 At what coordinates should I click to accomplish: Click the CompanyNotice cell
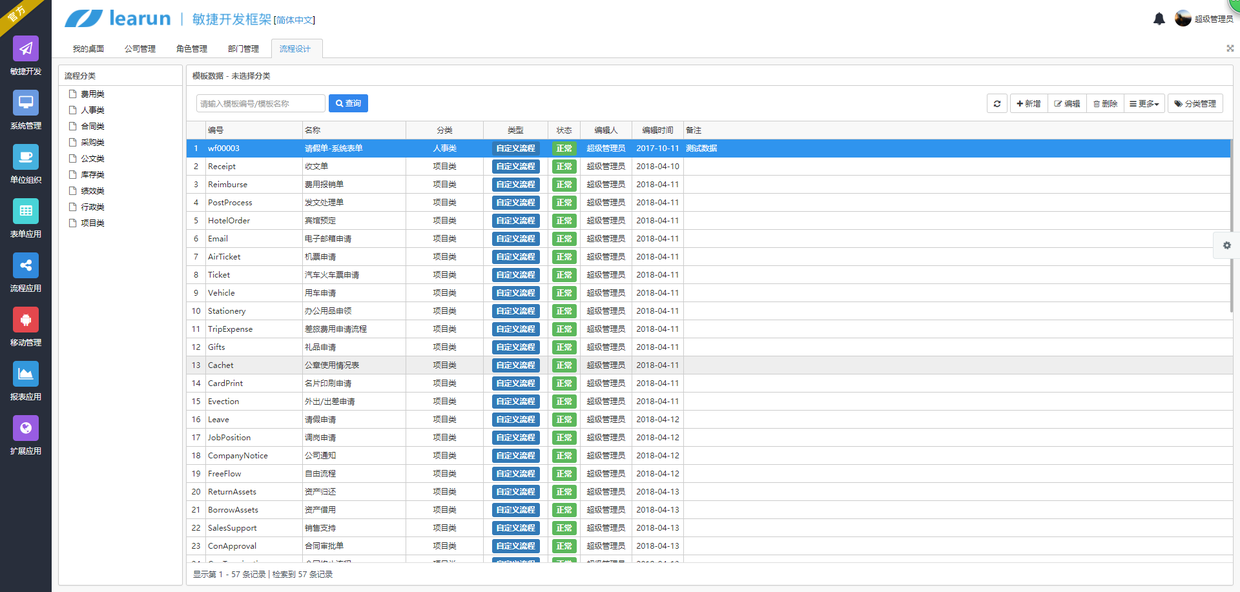click(253, 455)
